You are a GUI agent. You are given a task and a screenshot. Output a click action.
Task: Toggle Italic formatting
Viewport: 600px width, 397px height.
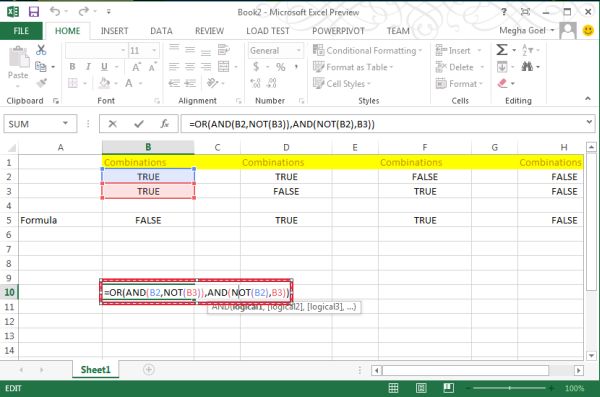tap(88, 67)
